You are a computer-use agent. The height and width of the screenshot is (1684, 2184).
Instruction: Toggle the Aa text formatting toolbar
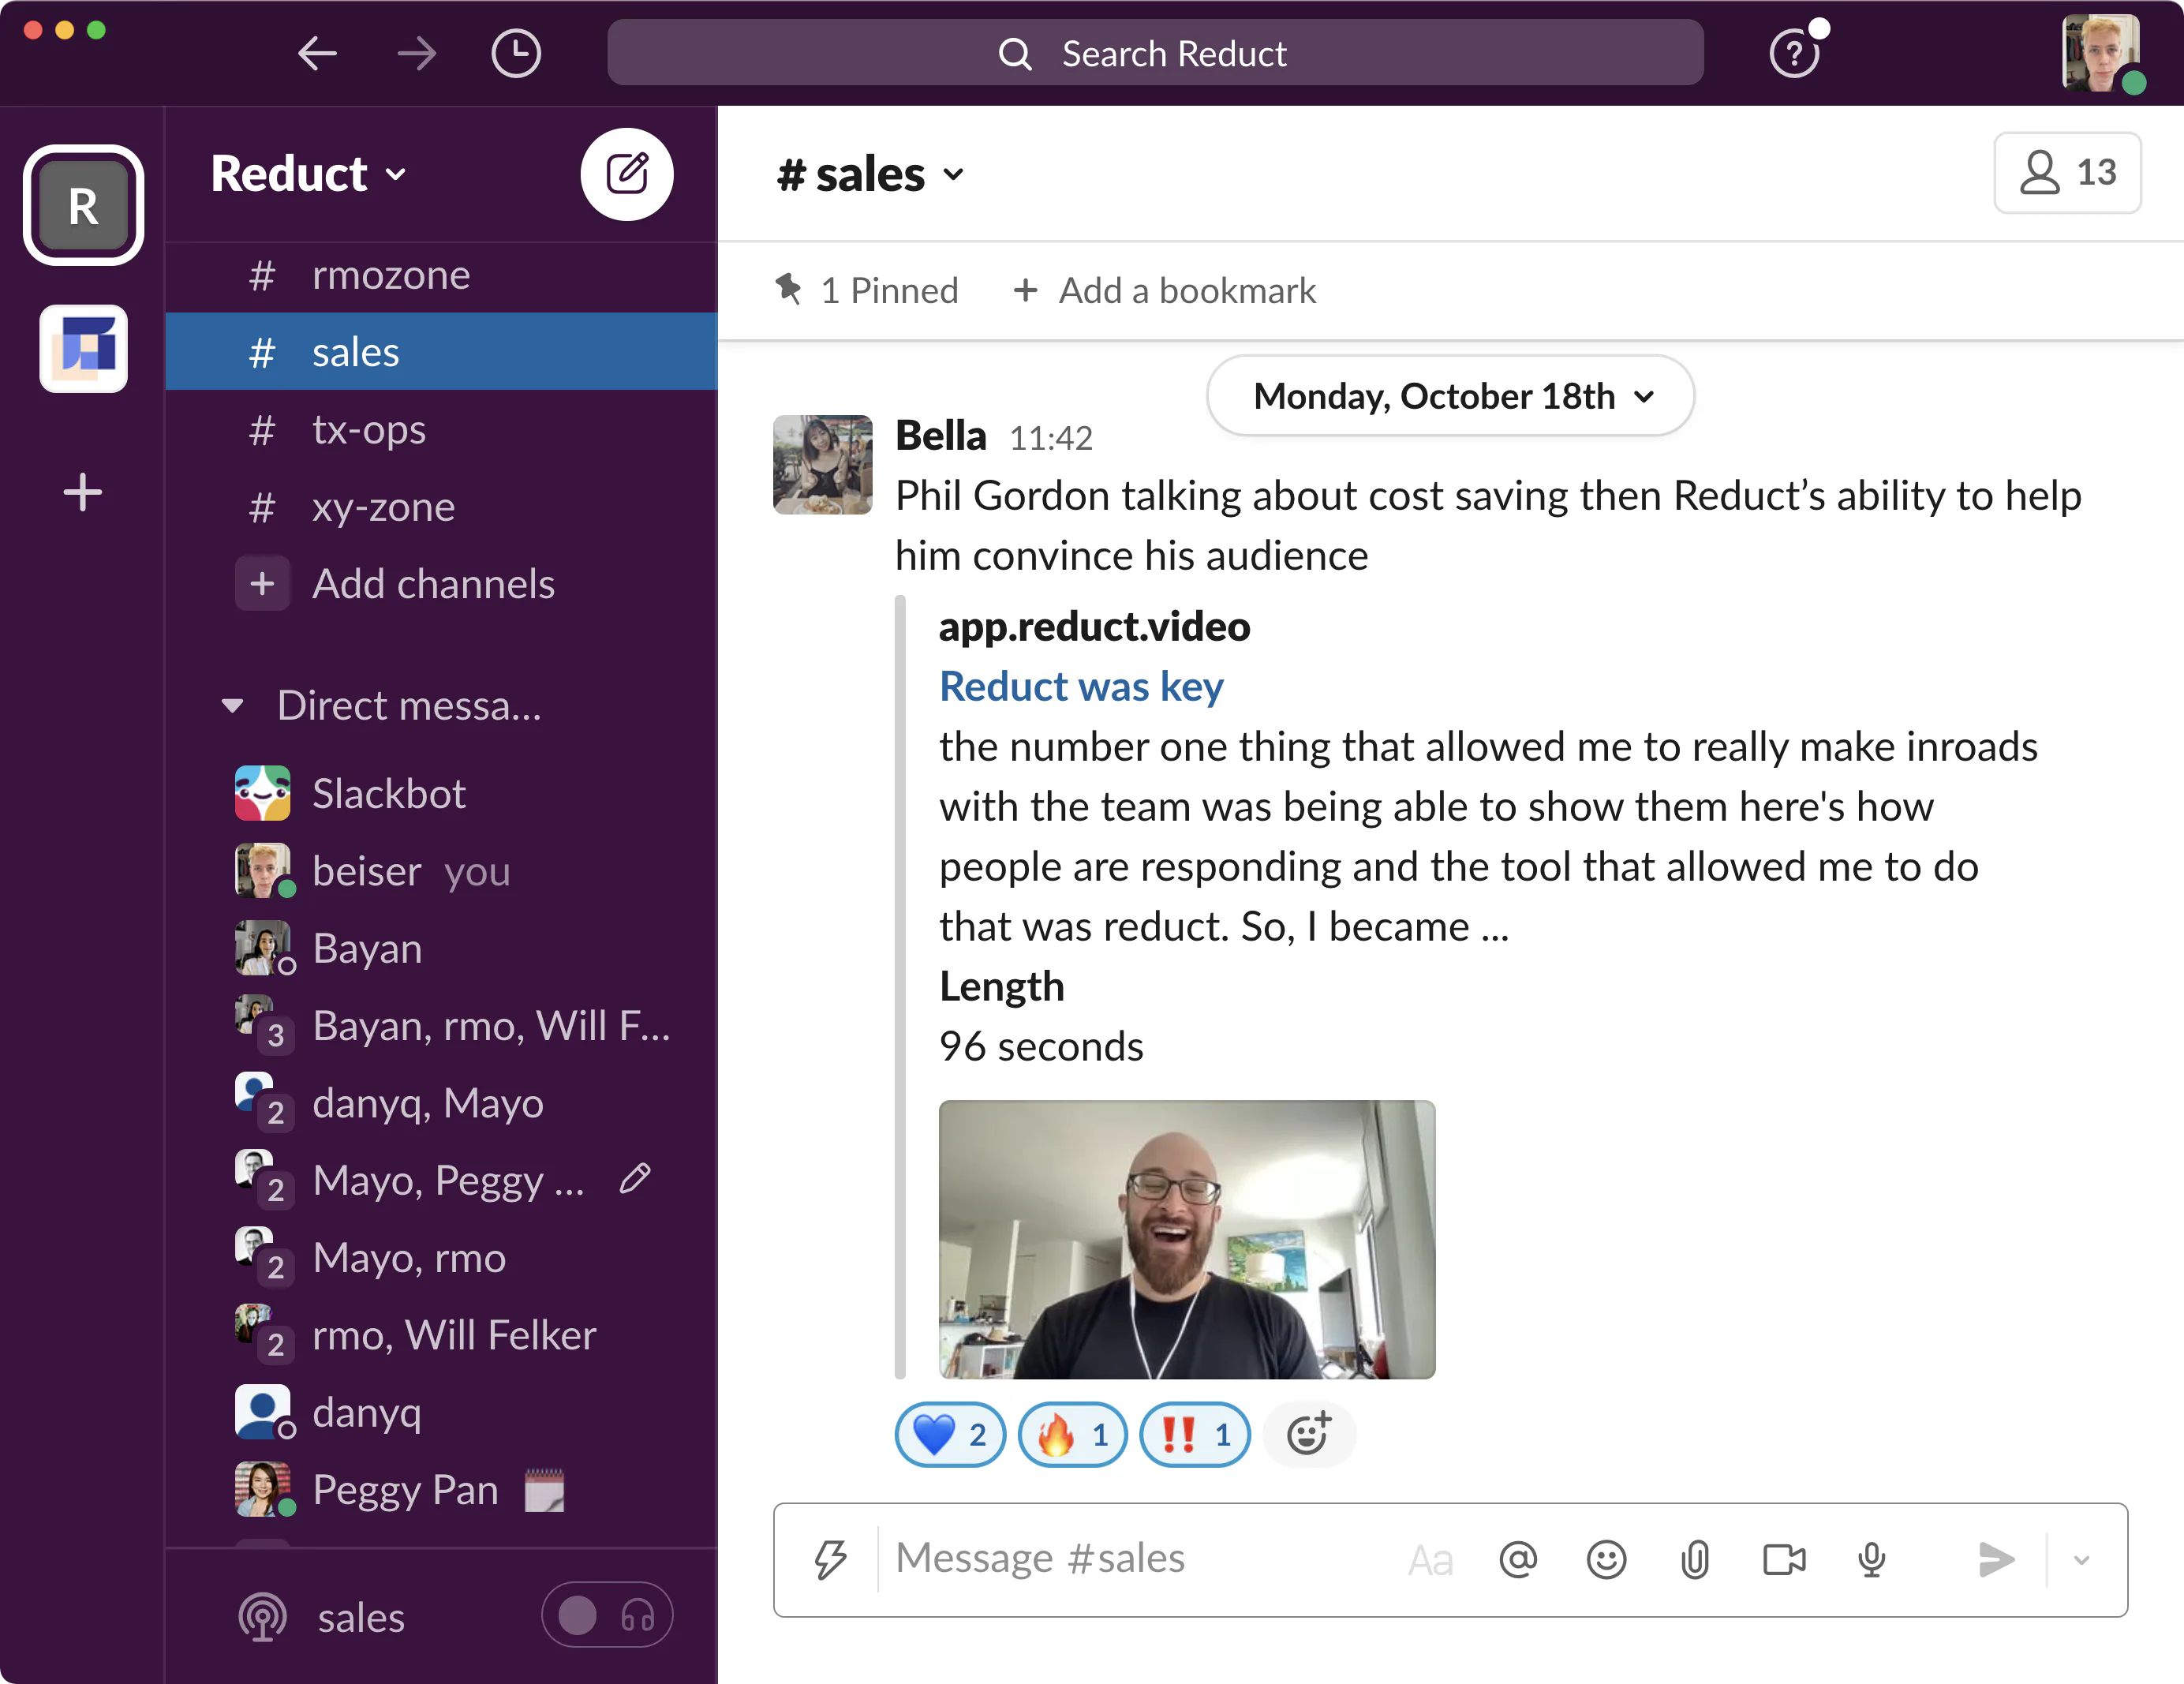click(x=1430, y=1559)
